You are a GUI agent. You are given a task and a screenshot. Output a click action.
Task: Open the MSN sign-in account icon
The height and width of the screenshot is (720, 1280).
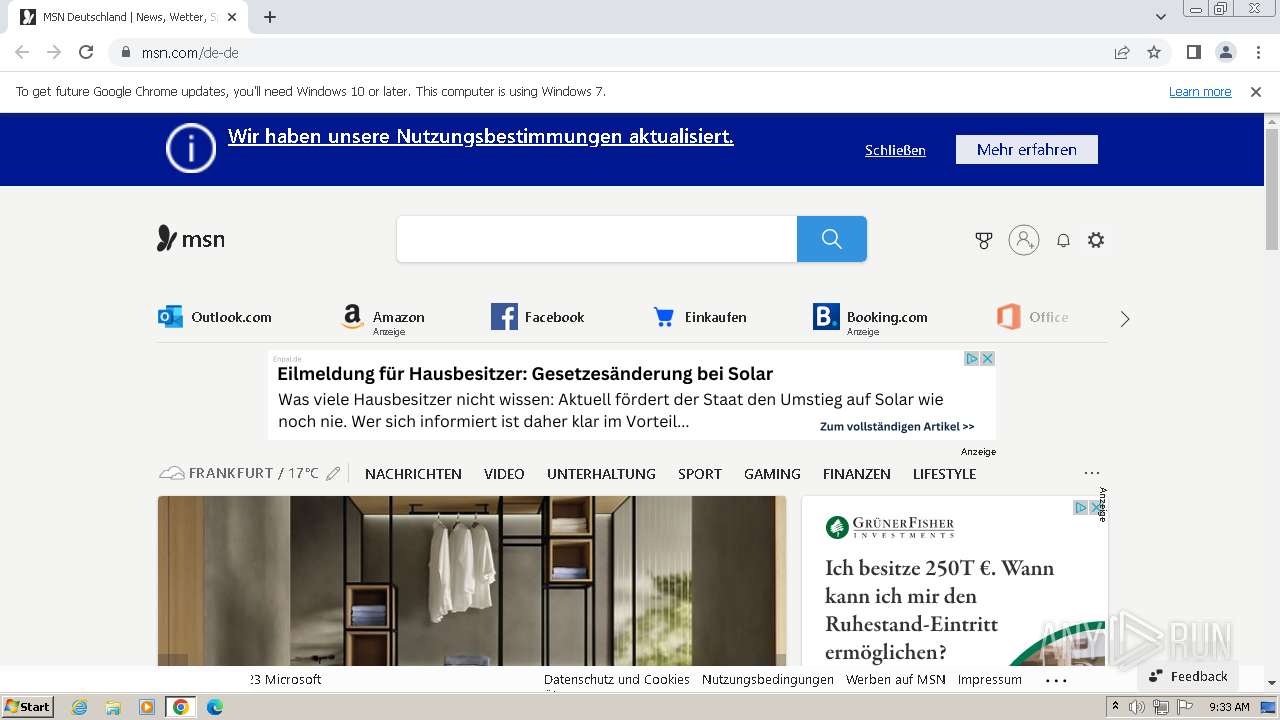[x=1024, y=240]
